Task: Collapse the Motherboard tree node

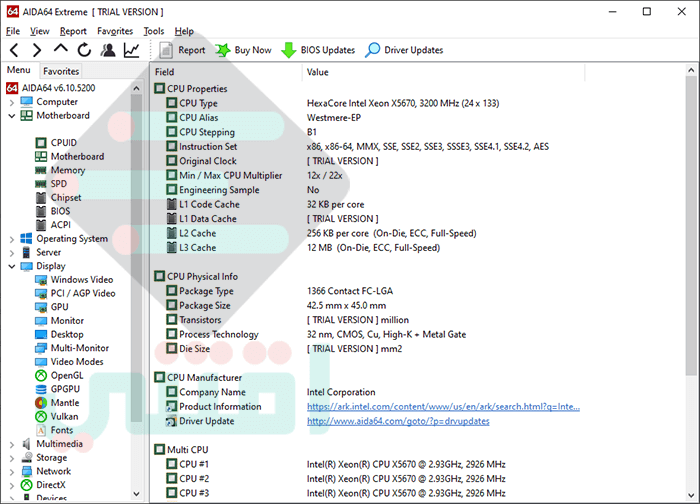Action: 12,116
